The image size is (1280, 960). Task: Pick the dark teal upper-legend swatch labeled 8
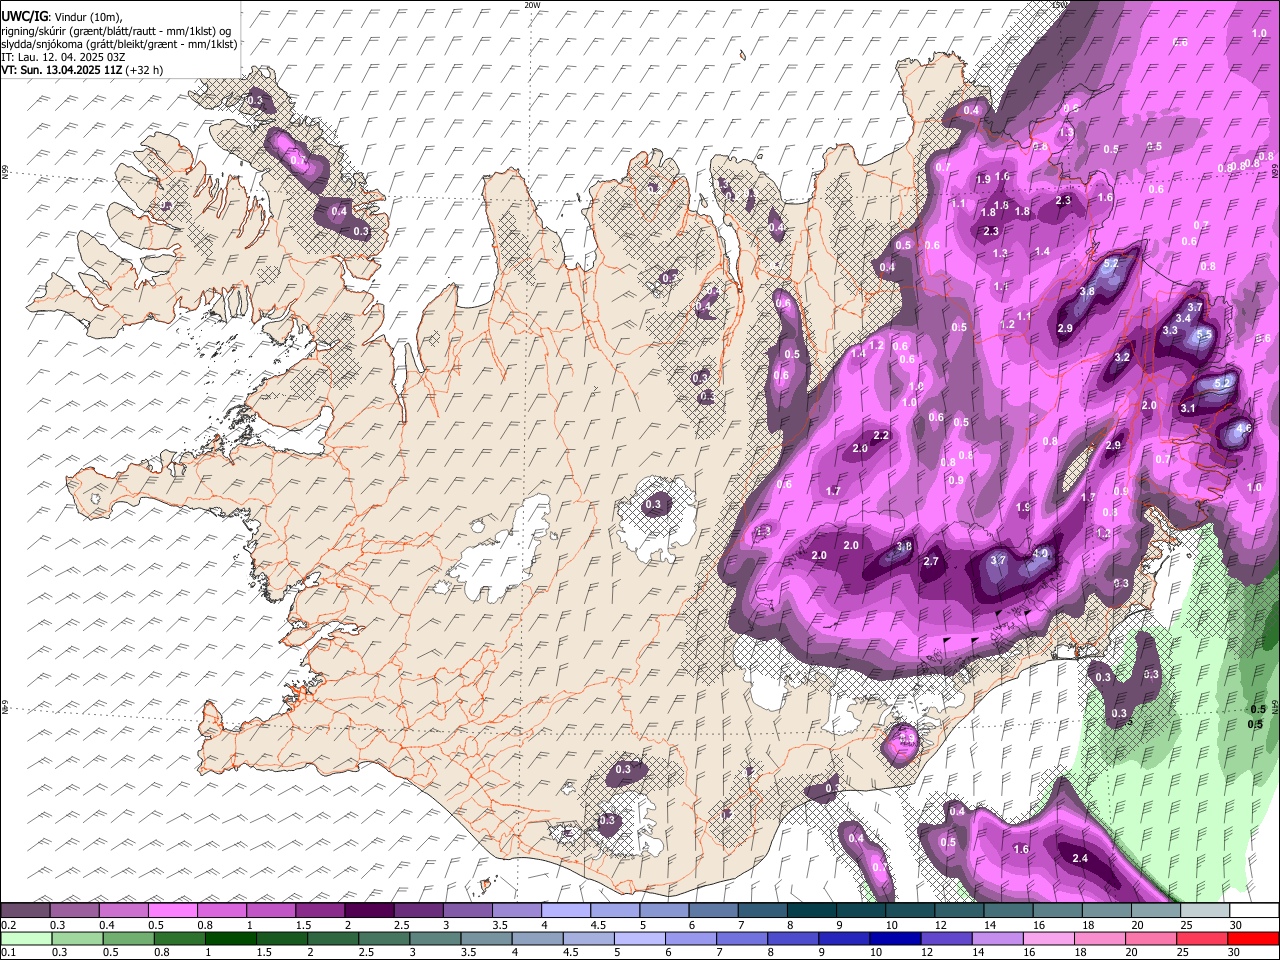pyautogui.click(x=811, y=911)
